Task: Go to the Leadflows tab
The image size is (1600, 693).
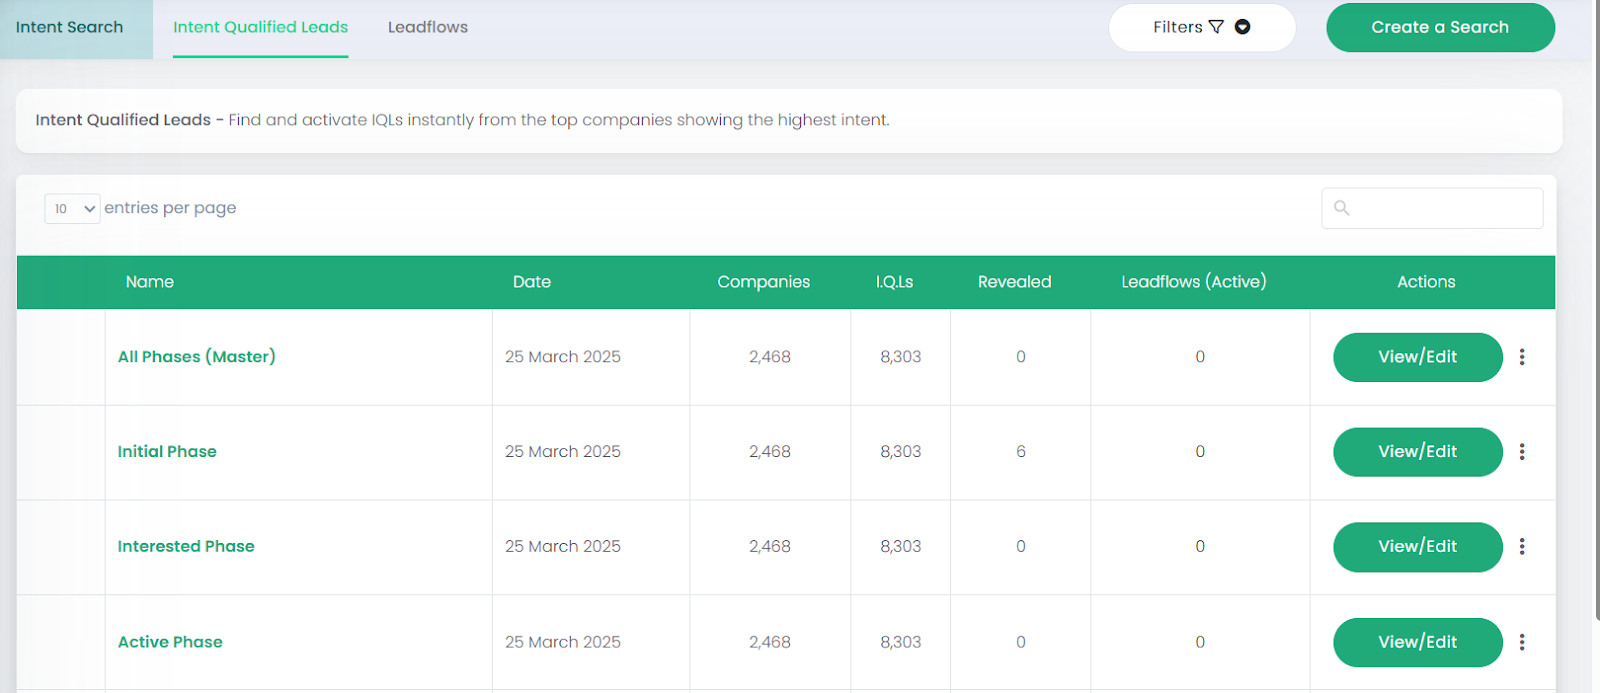Action: (x=428, y=27)
